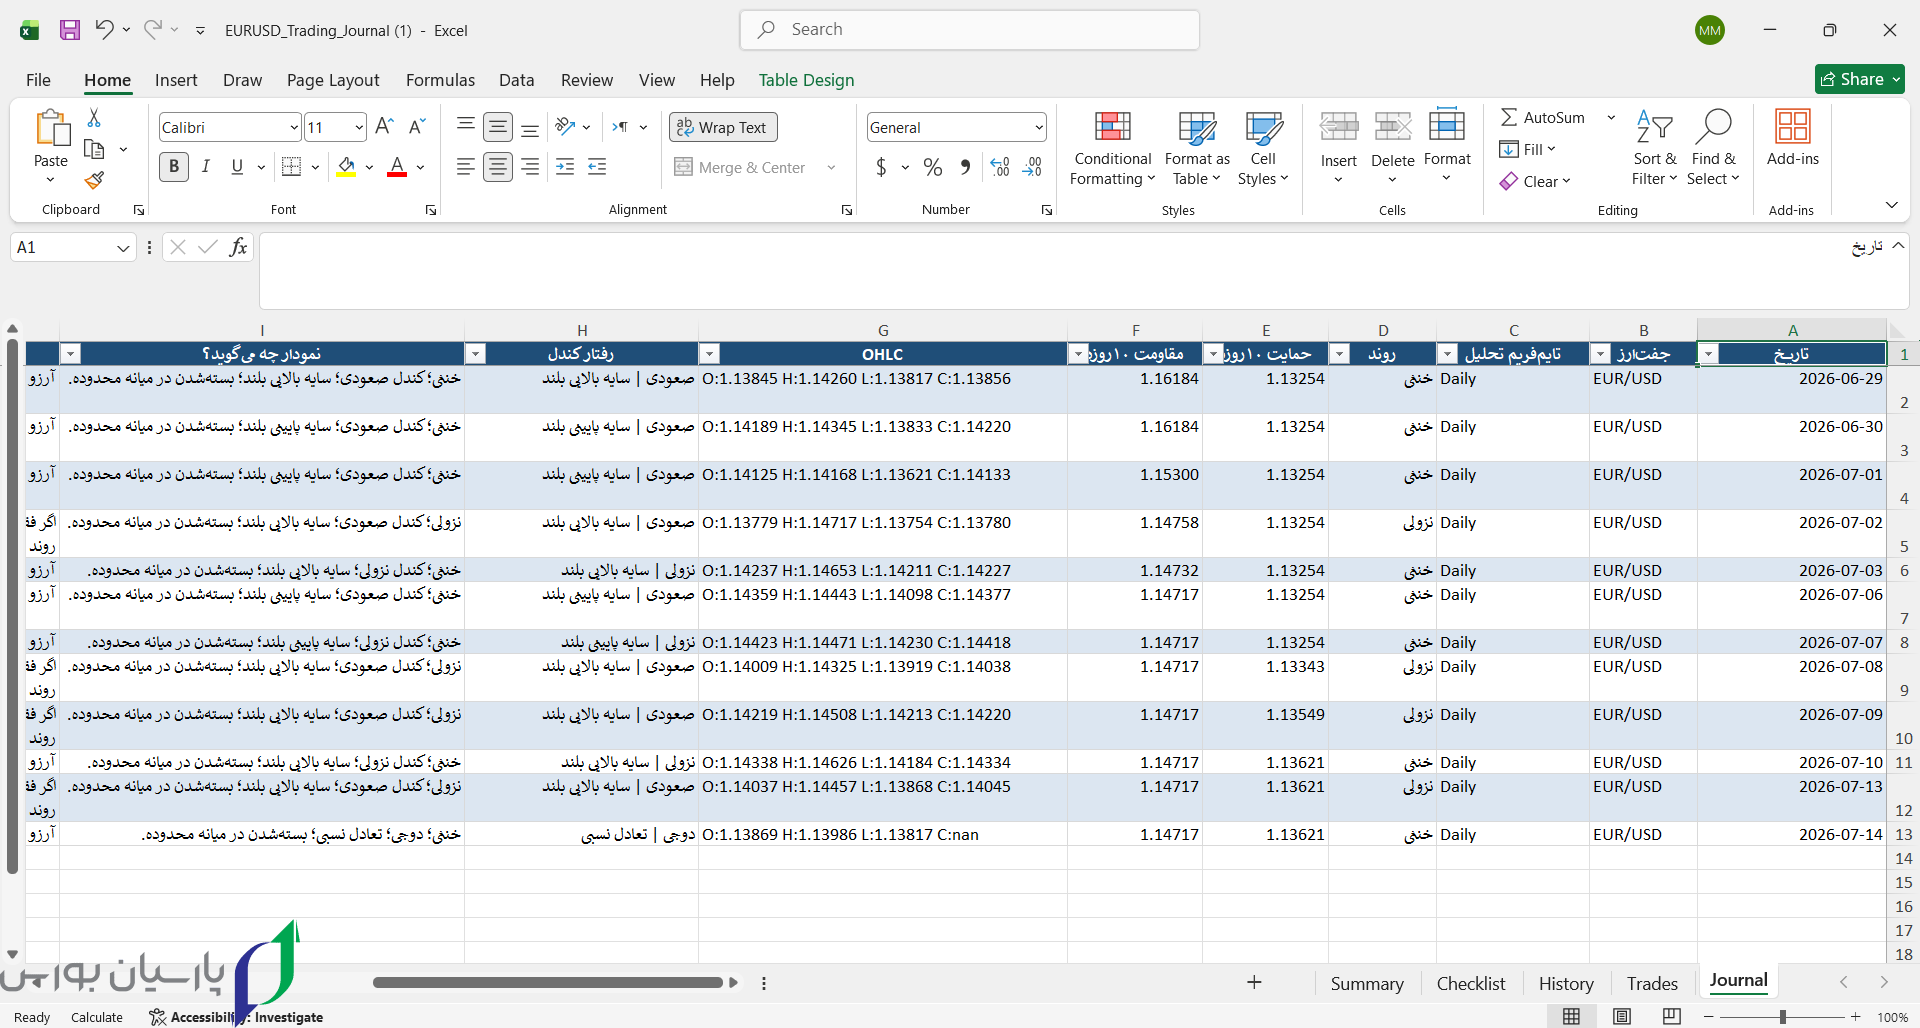The height and width of the screenshot is (1028, 1920).
Task: Open Conditional Formatting menu
Action: coord(1112,149)
